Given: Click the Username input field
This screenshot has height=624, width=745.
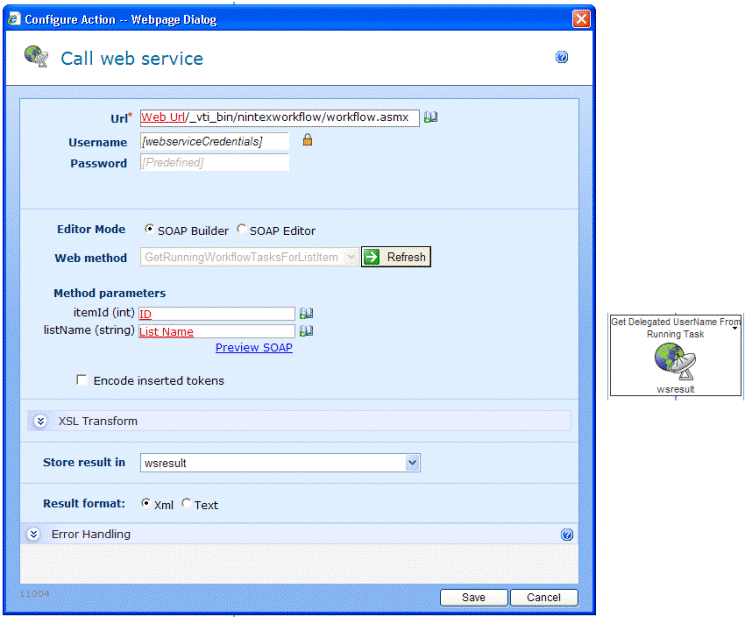Looking at the screenshot, I should coord(214,142).
